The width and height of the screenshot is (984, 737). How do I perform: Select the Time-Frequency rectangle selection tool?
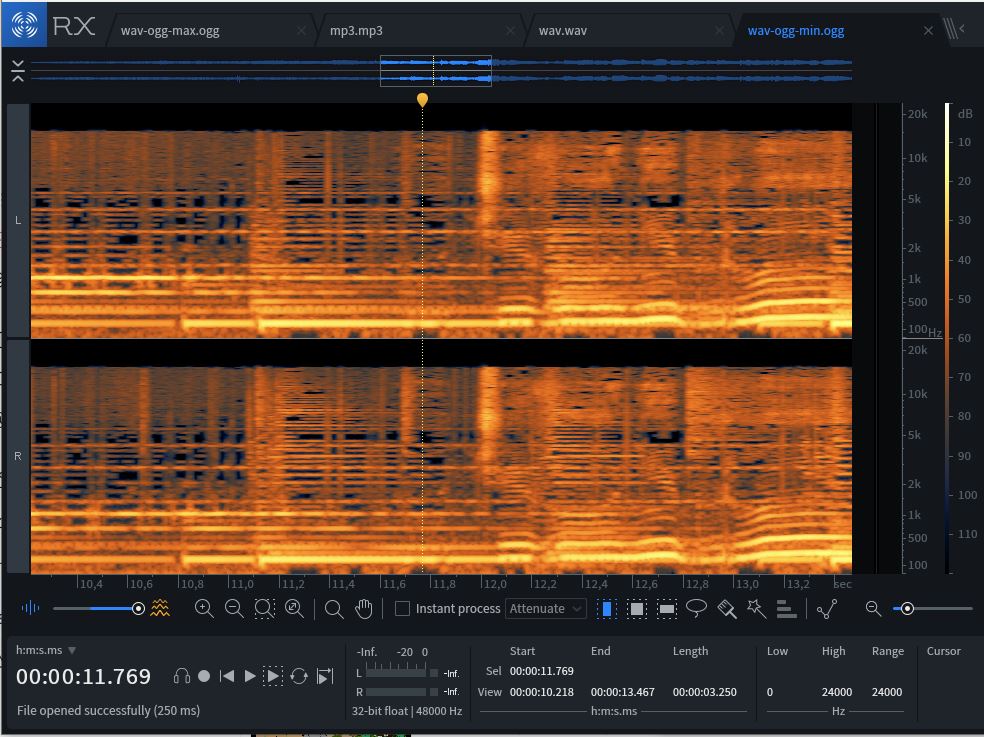636,608
